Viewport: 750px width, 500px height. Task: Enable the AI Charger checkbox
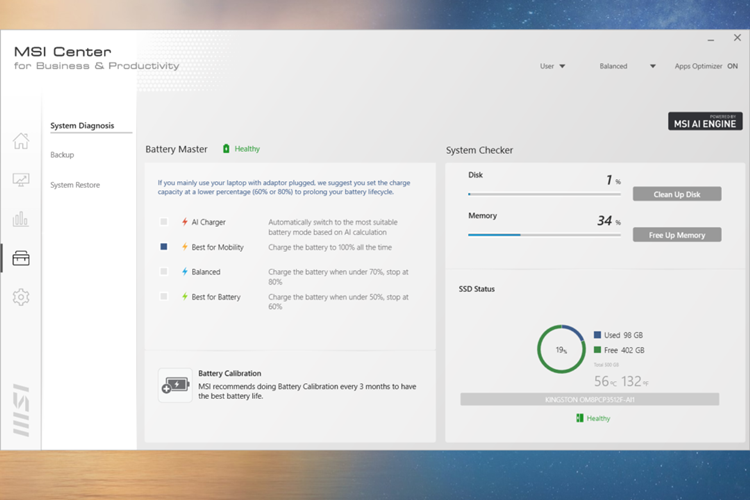(164, 222)
